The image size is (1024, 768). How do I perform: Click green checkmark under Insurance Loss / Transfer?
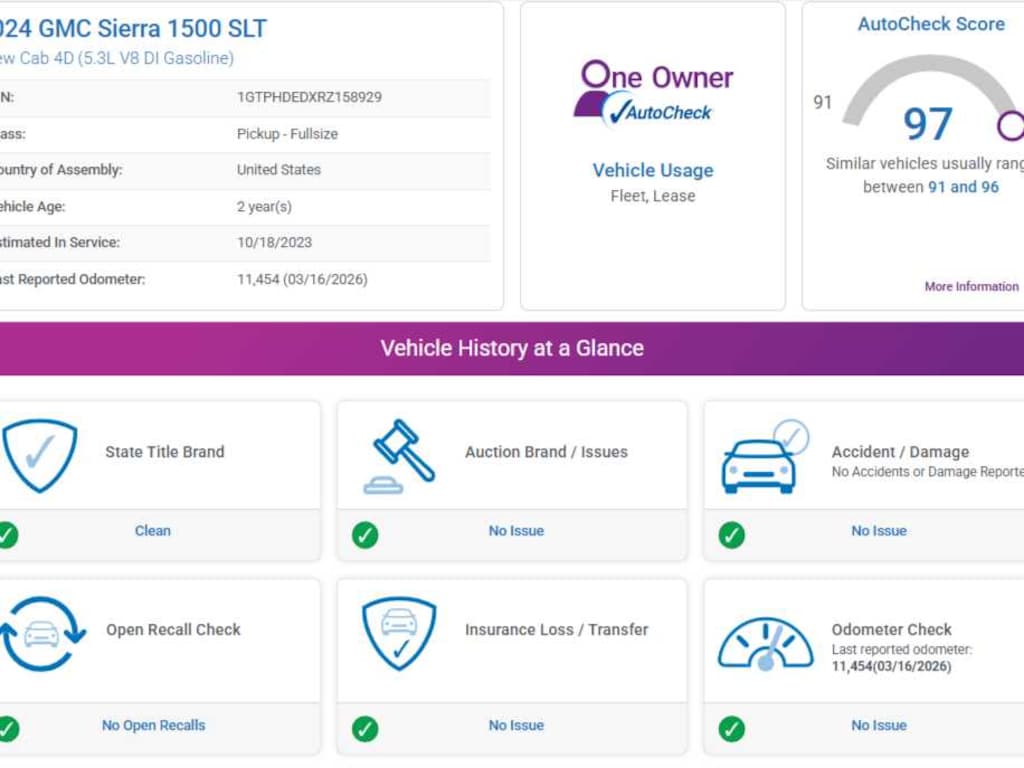365,729
